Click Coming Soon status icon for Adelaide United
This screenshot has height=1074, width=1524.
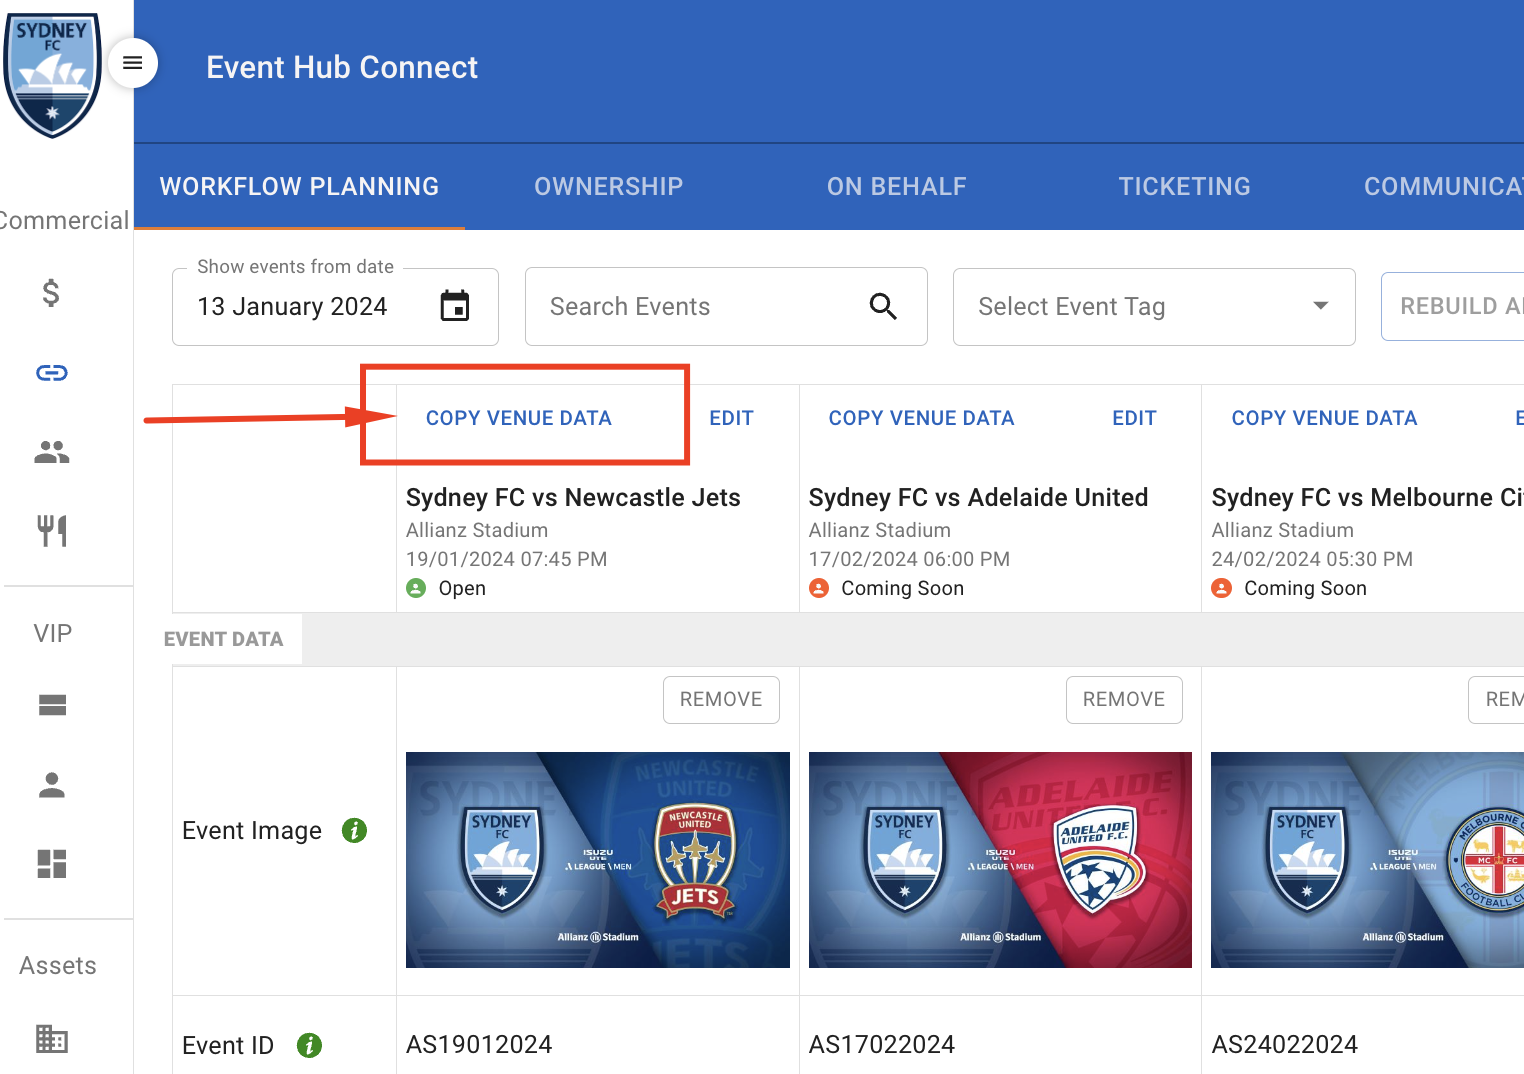[819, 588]
